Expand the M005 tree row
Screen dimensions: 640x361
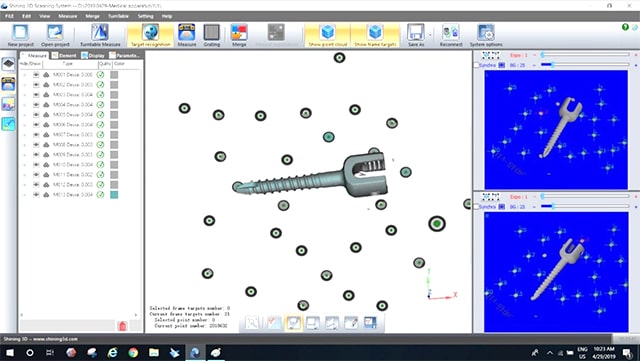(x=24, y=115)
